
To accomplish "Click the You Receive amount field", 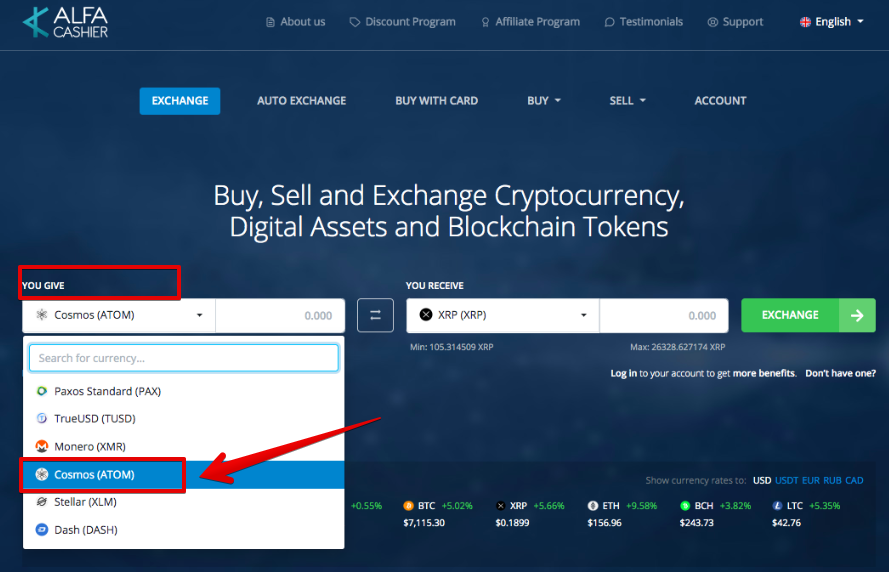I will click(664, 315).
